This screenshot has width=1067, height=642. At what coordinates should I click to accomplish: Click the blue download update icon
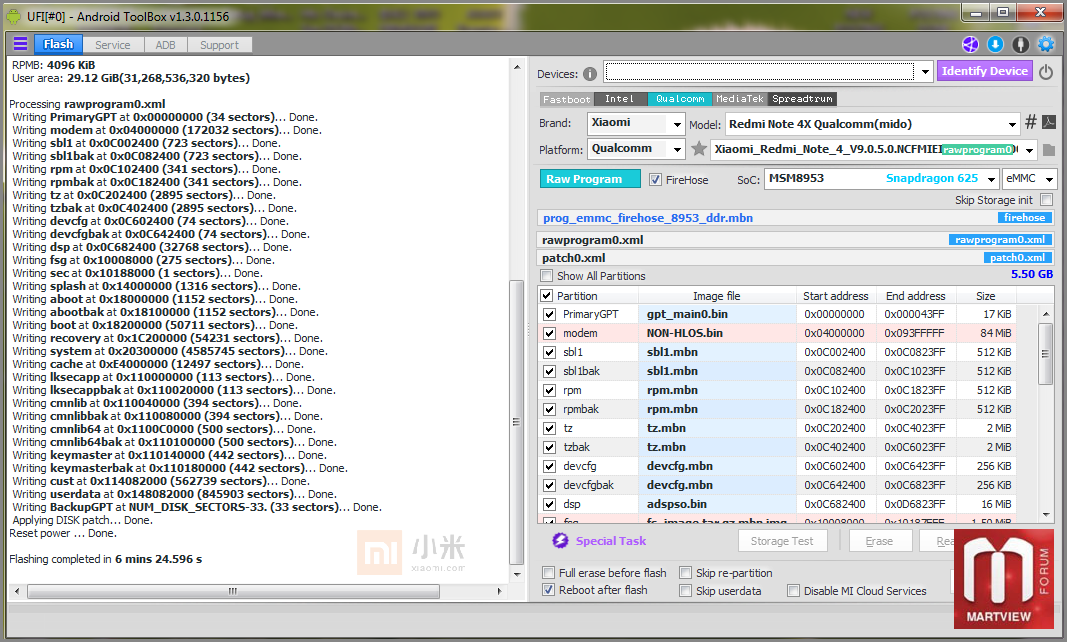tap(995, 44)
